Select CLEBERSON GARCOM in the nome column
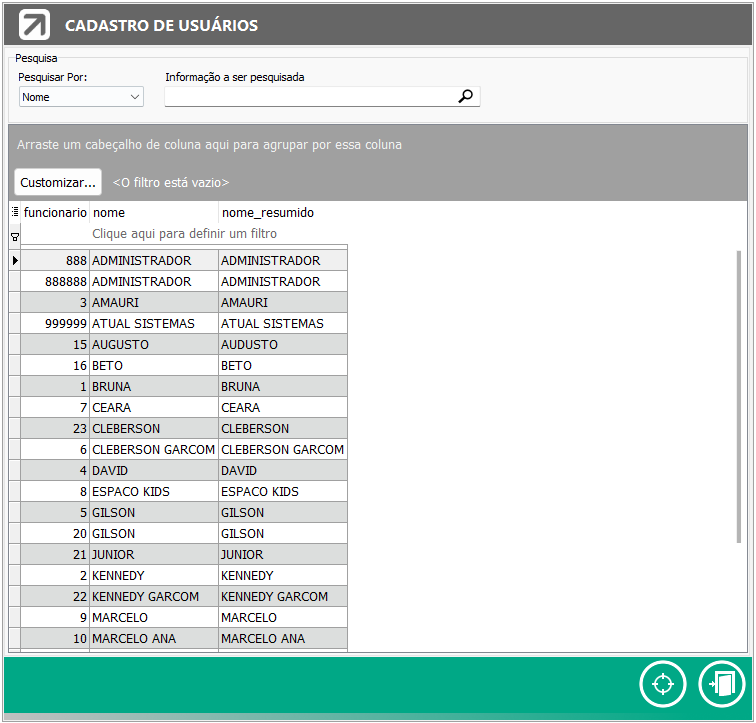 pos(154,449)
